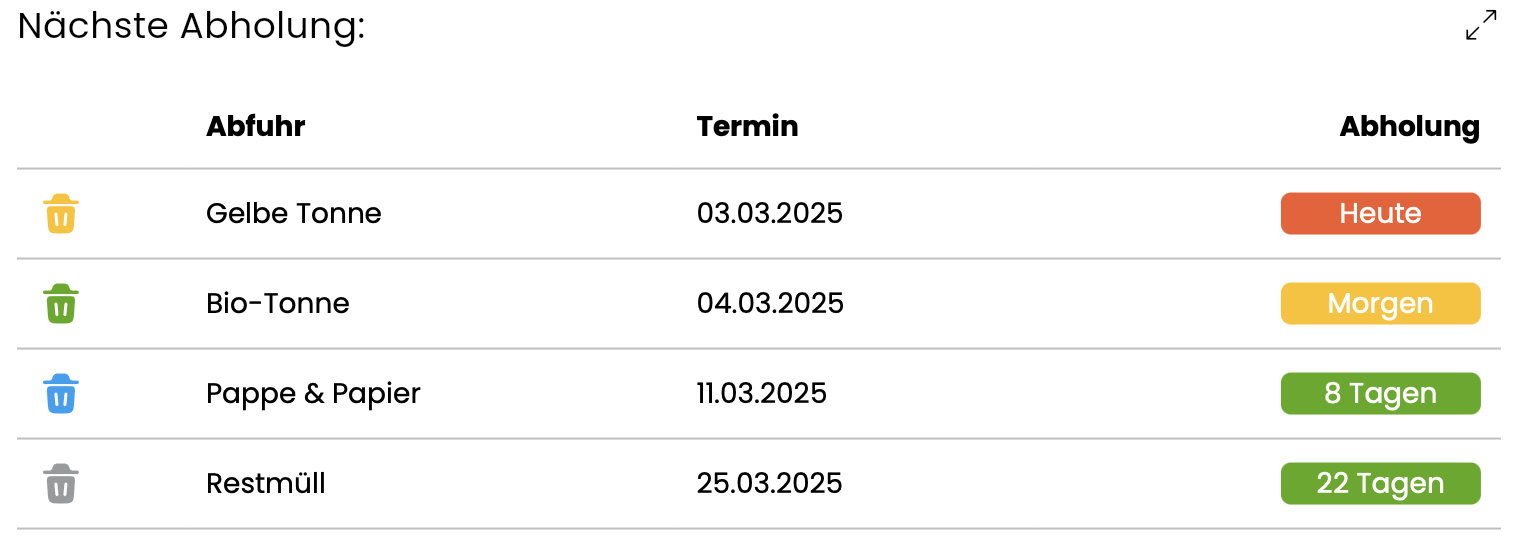Click the date 04.03.2025

770,304
